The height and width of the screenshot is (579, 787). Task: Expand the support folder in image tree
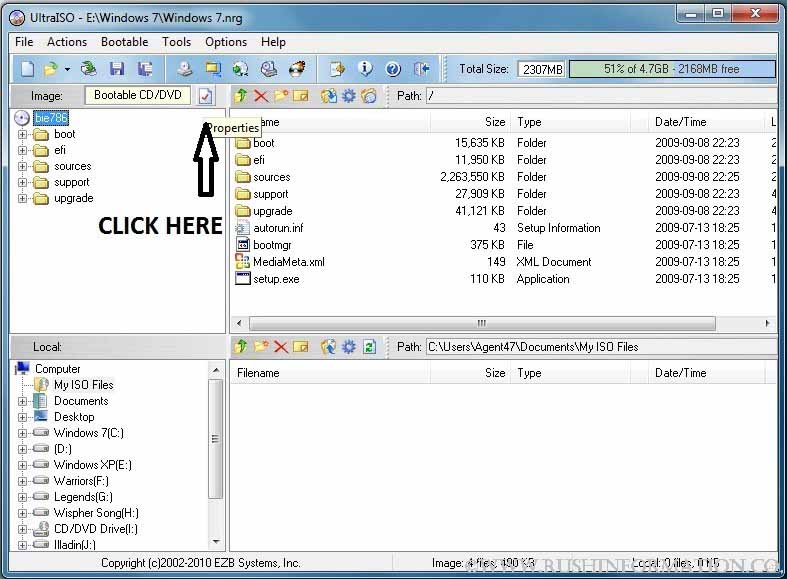tap(22, 183)
